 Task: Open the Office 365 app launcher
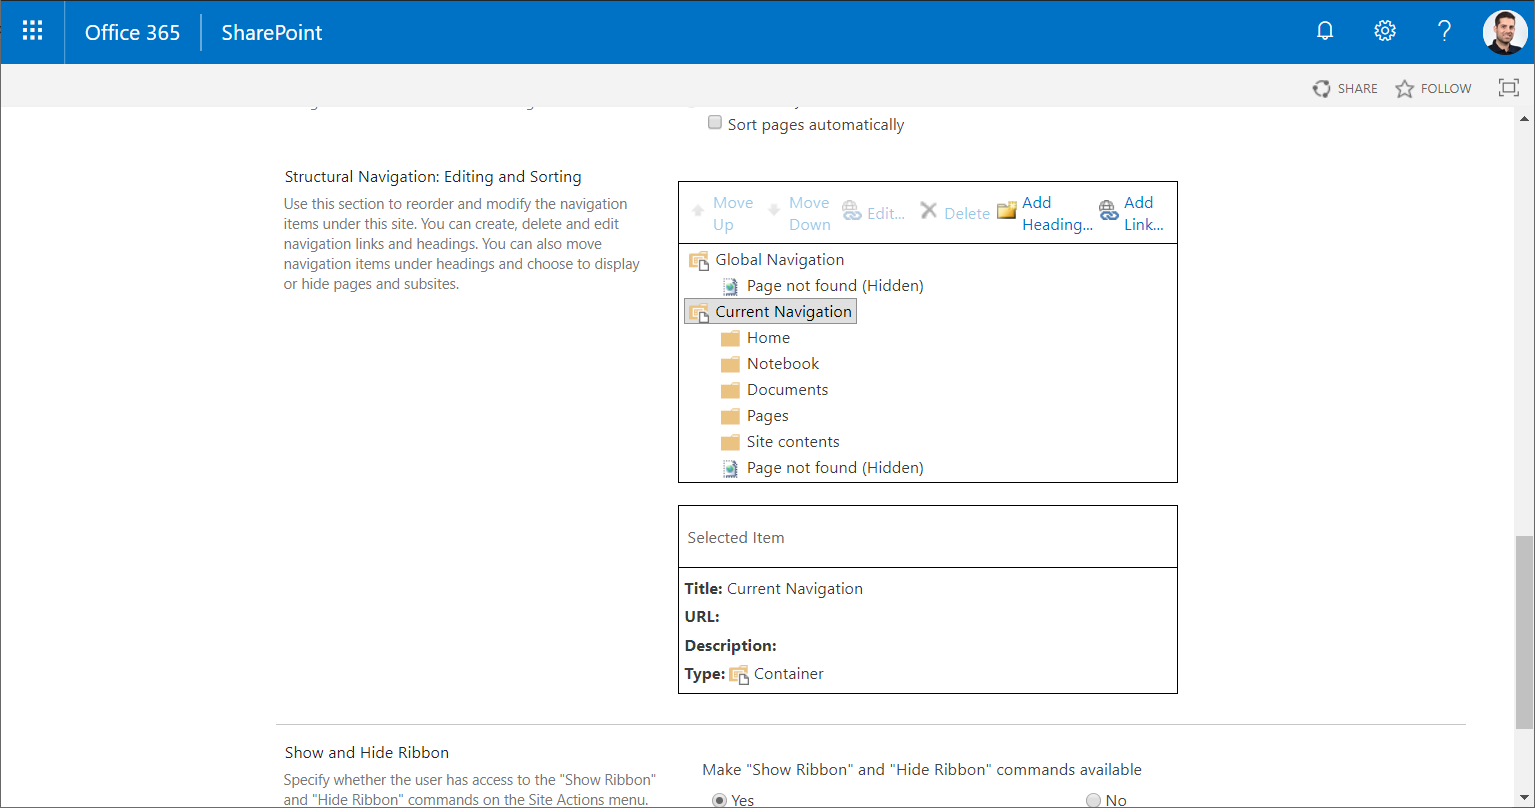(x=32, y=30)
